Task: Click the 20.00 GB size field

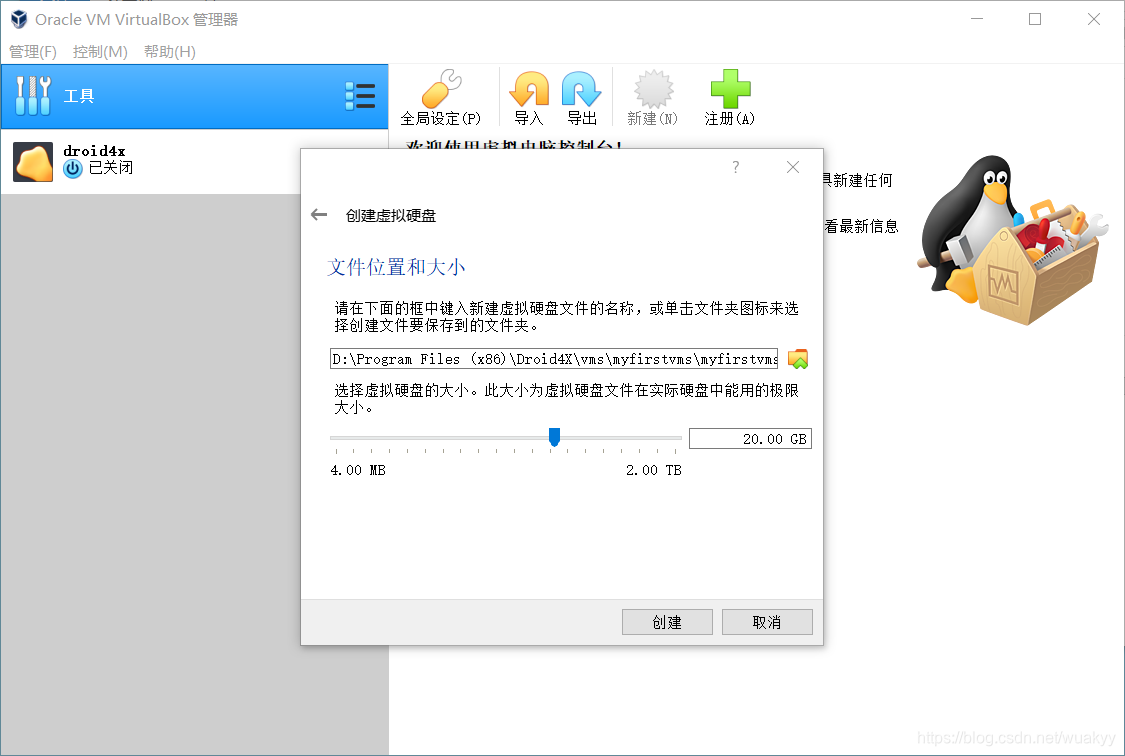Action: pos(750,438)
